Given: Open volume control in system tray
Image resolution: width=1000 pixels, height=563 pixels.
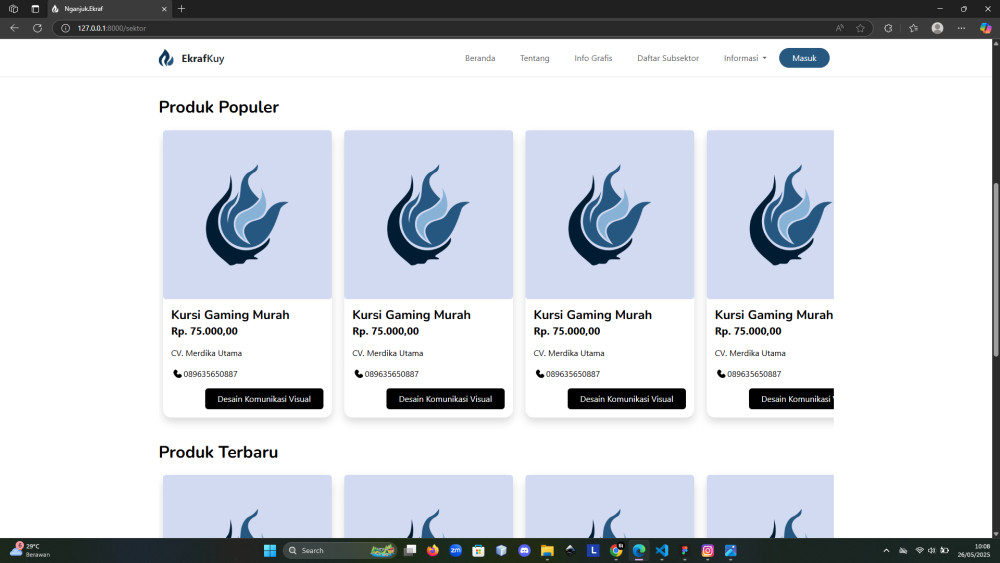Looking at the screenshot, I should click(932, 550).
